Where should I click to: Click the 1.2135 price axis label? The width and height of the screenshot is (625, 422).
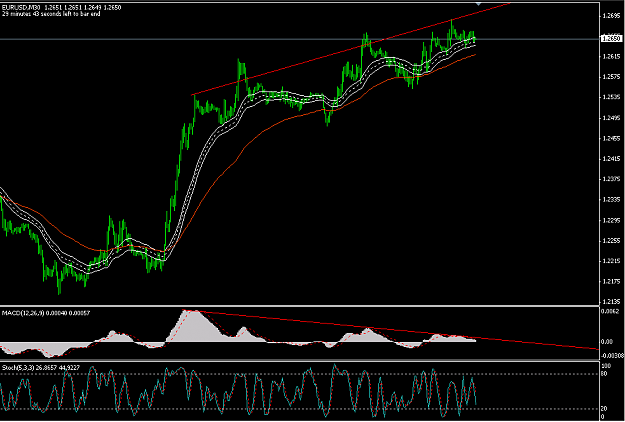point(612,301)
